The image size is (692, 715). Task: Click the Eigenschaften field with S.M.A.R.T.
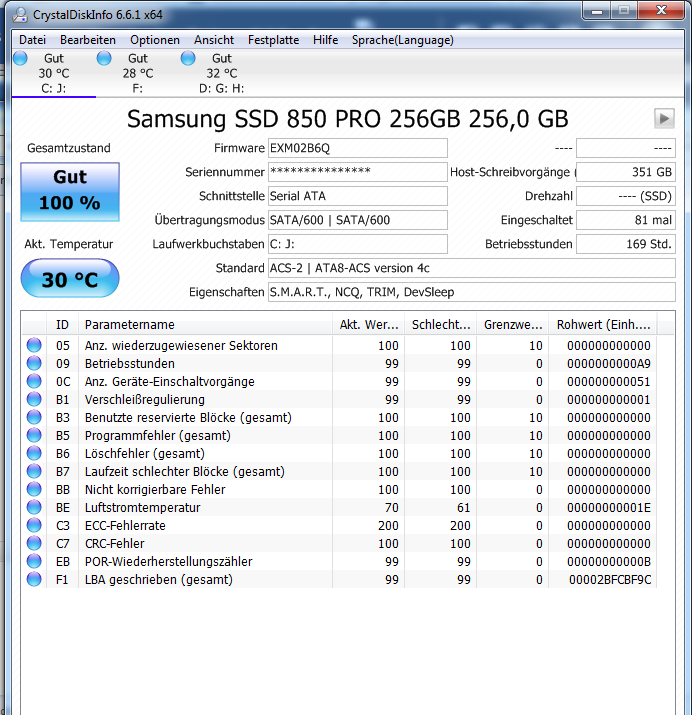click(472, 292)
